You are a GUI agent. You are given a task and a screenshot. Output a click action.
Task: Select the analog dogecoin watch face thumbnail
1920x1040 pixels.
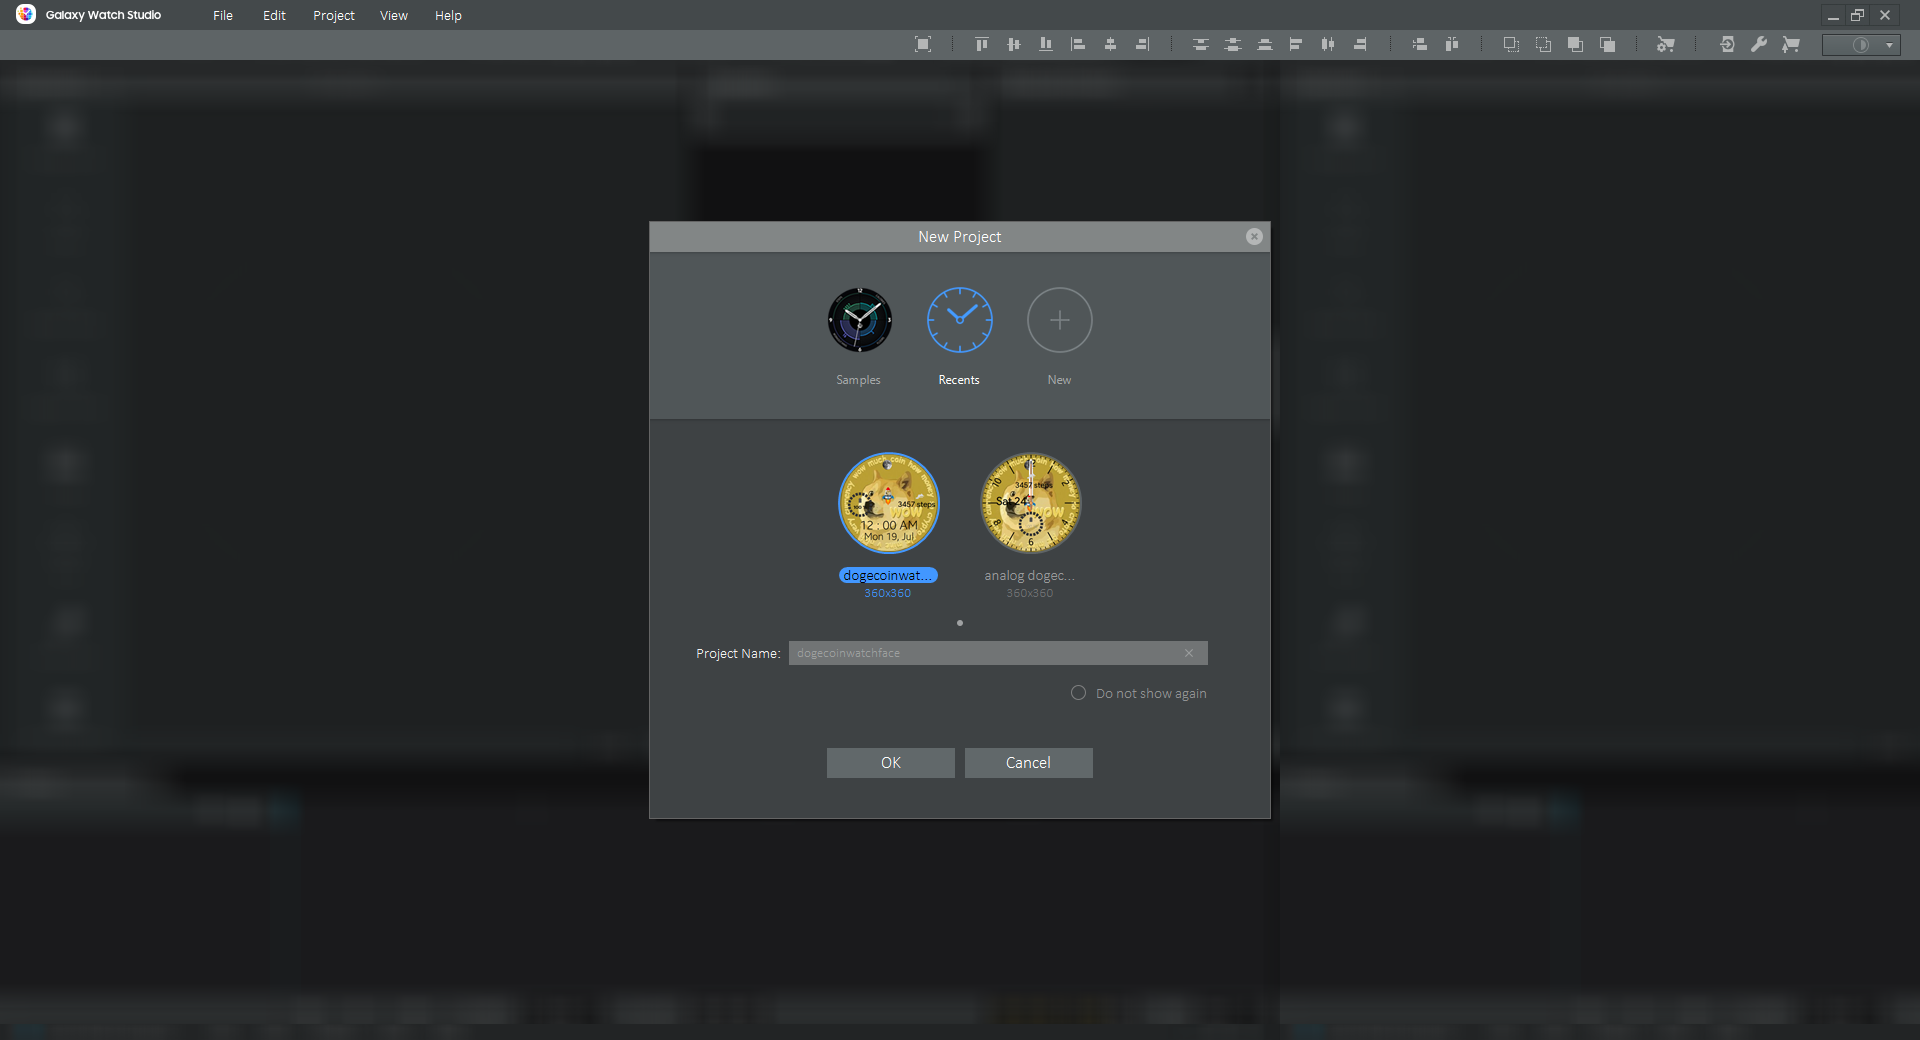click(1030, 503)
